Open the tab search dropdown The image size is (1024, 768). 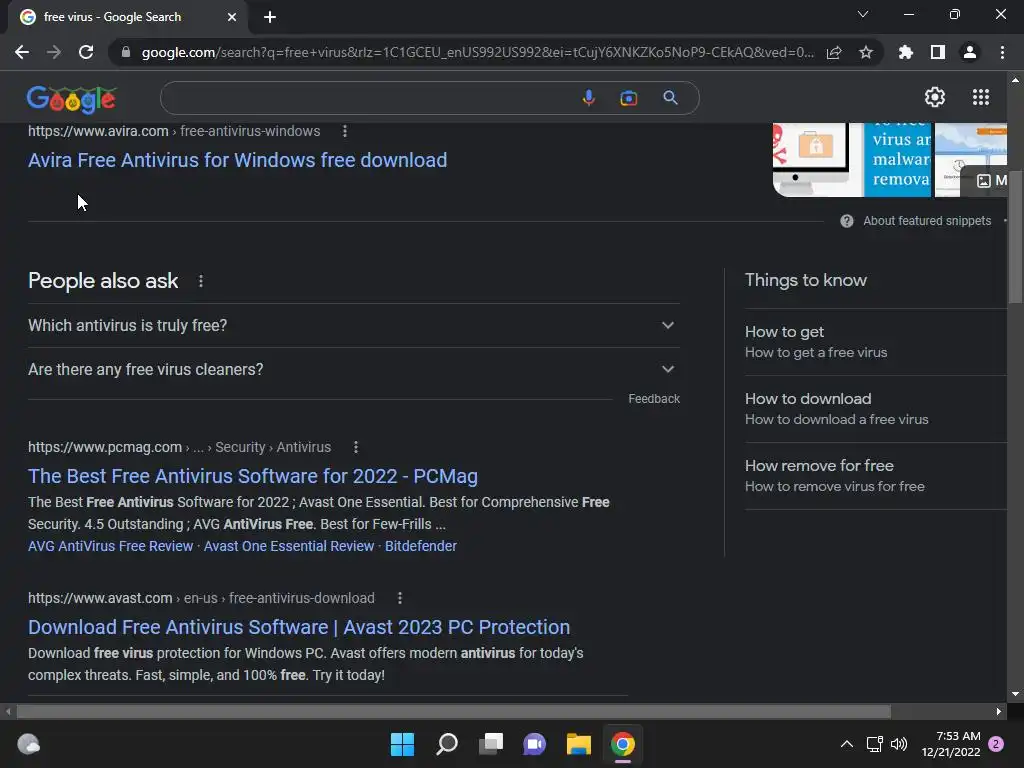coord(863,14)
